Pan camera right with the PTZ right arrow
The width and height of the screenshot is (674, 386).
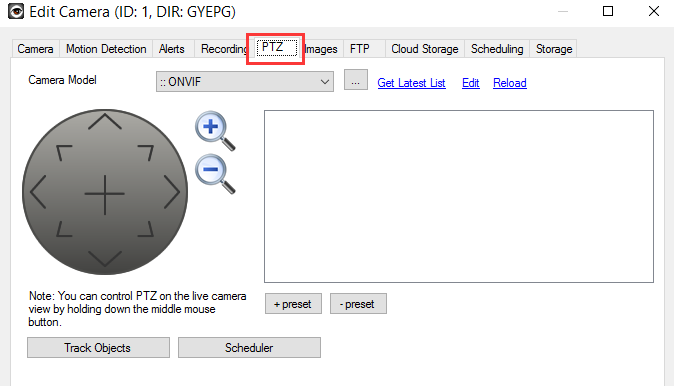pyautogui.click(x=172, y=192)
